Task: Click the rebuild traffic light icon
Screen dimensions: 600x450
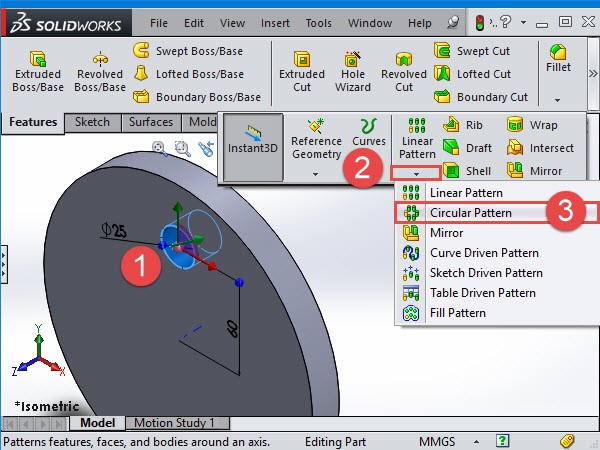Action: [479, 23]
